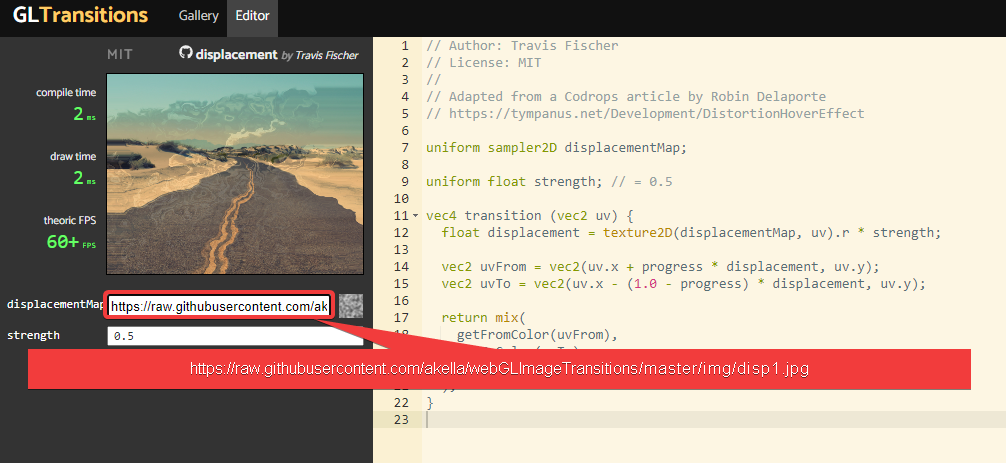Click the theoric FPS 60+ readout

(70, 233)
